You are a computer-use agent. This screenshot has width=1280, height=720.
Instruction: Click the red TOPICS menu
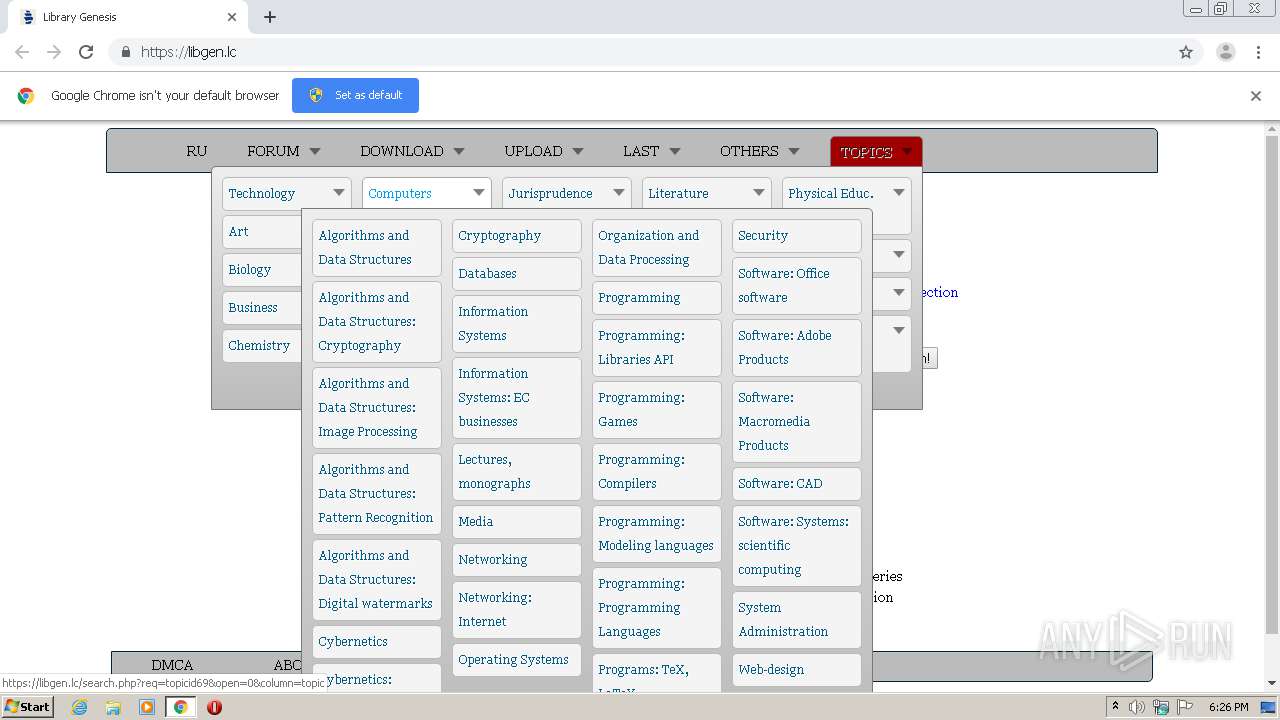click(876, 152)
